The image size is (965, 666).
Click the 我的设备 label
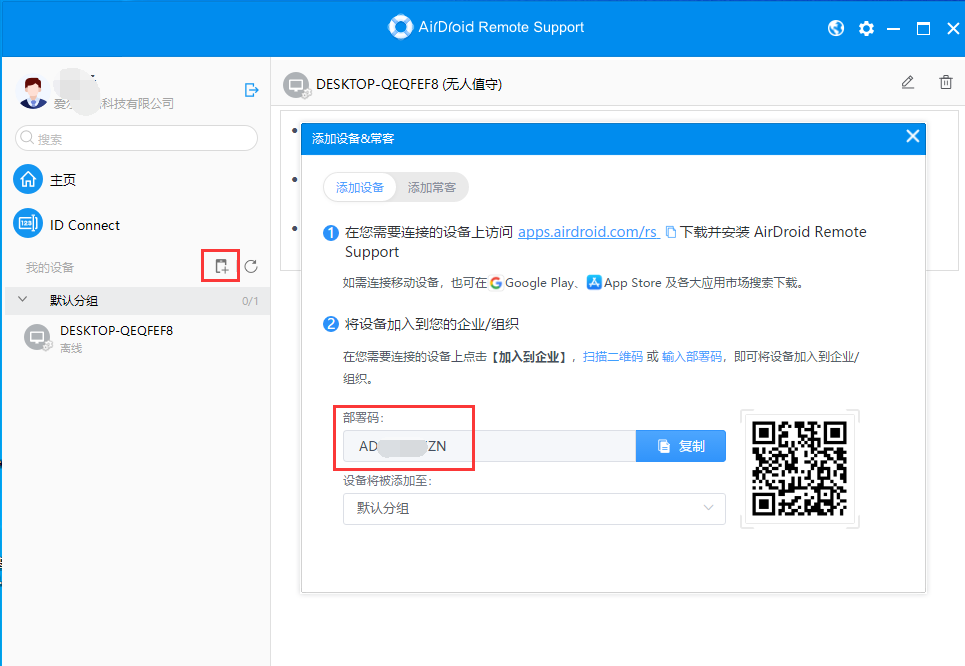tap(50, 268)
